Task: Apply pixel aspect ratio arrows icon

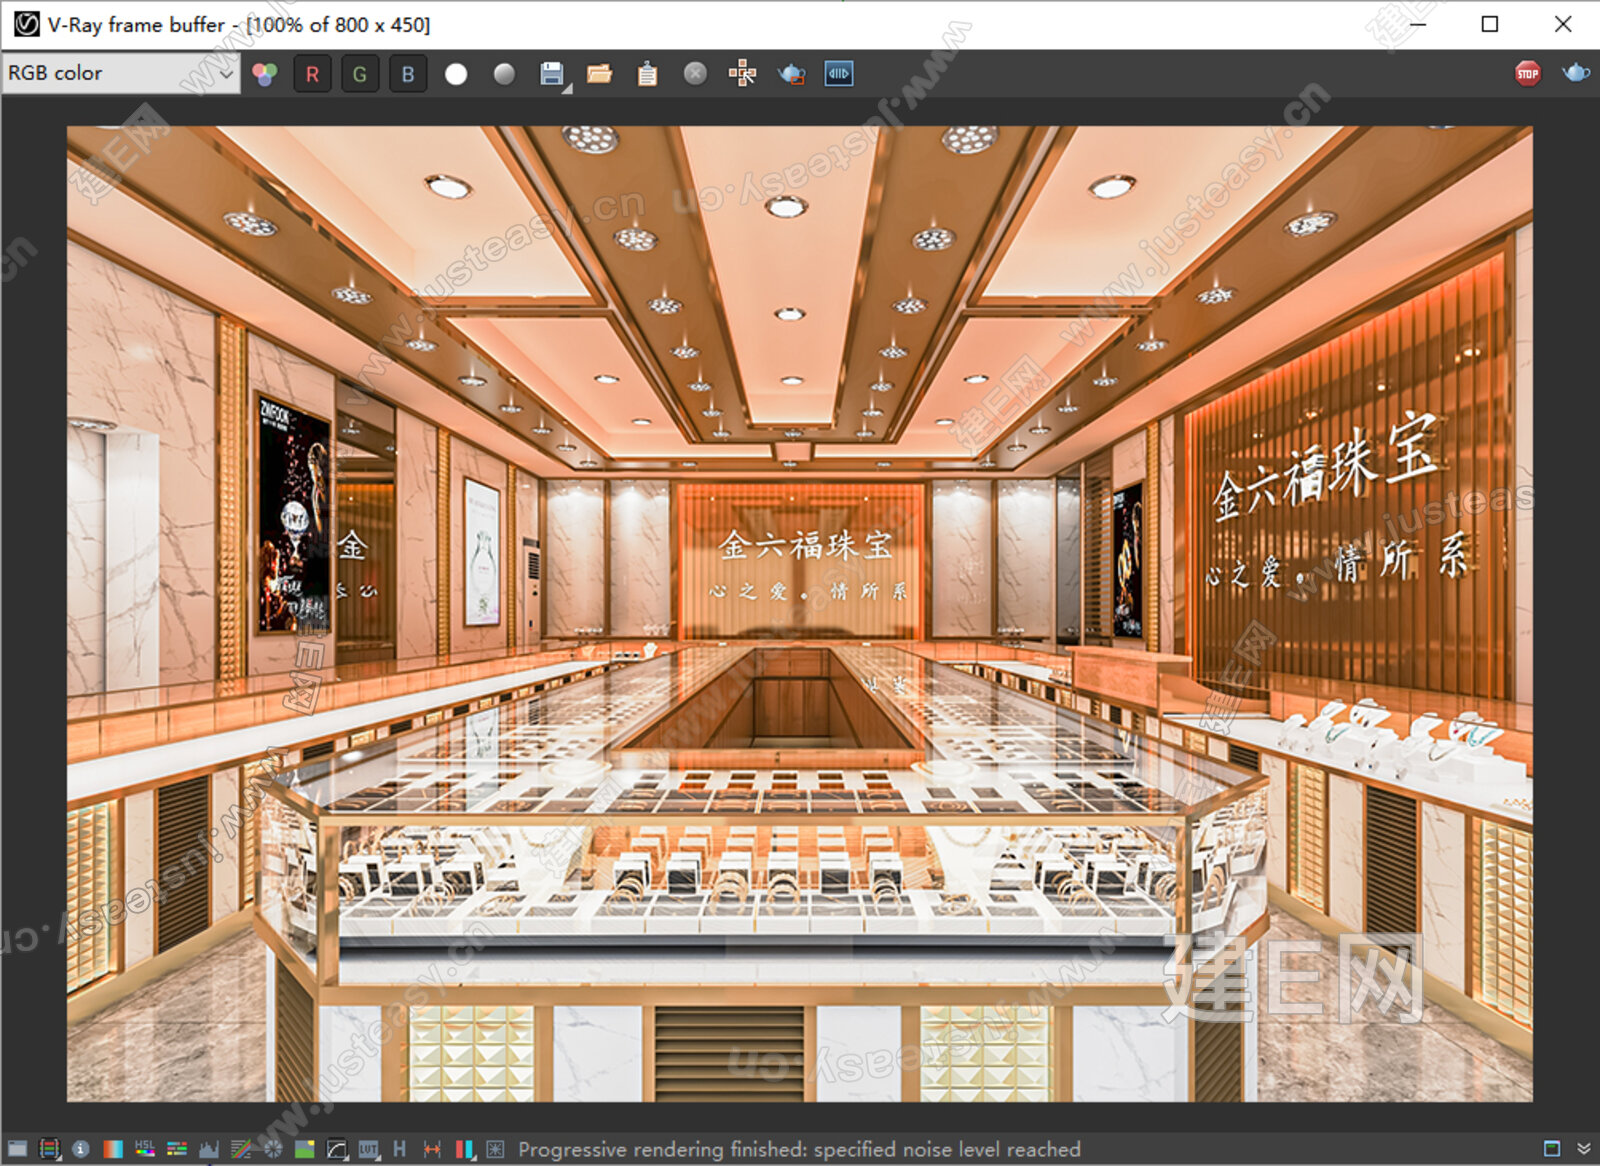Action: (x=432, y=1149)
